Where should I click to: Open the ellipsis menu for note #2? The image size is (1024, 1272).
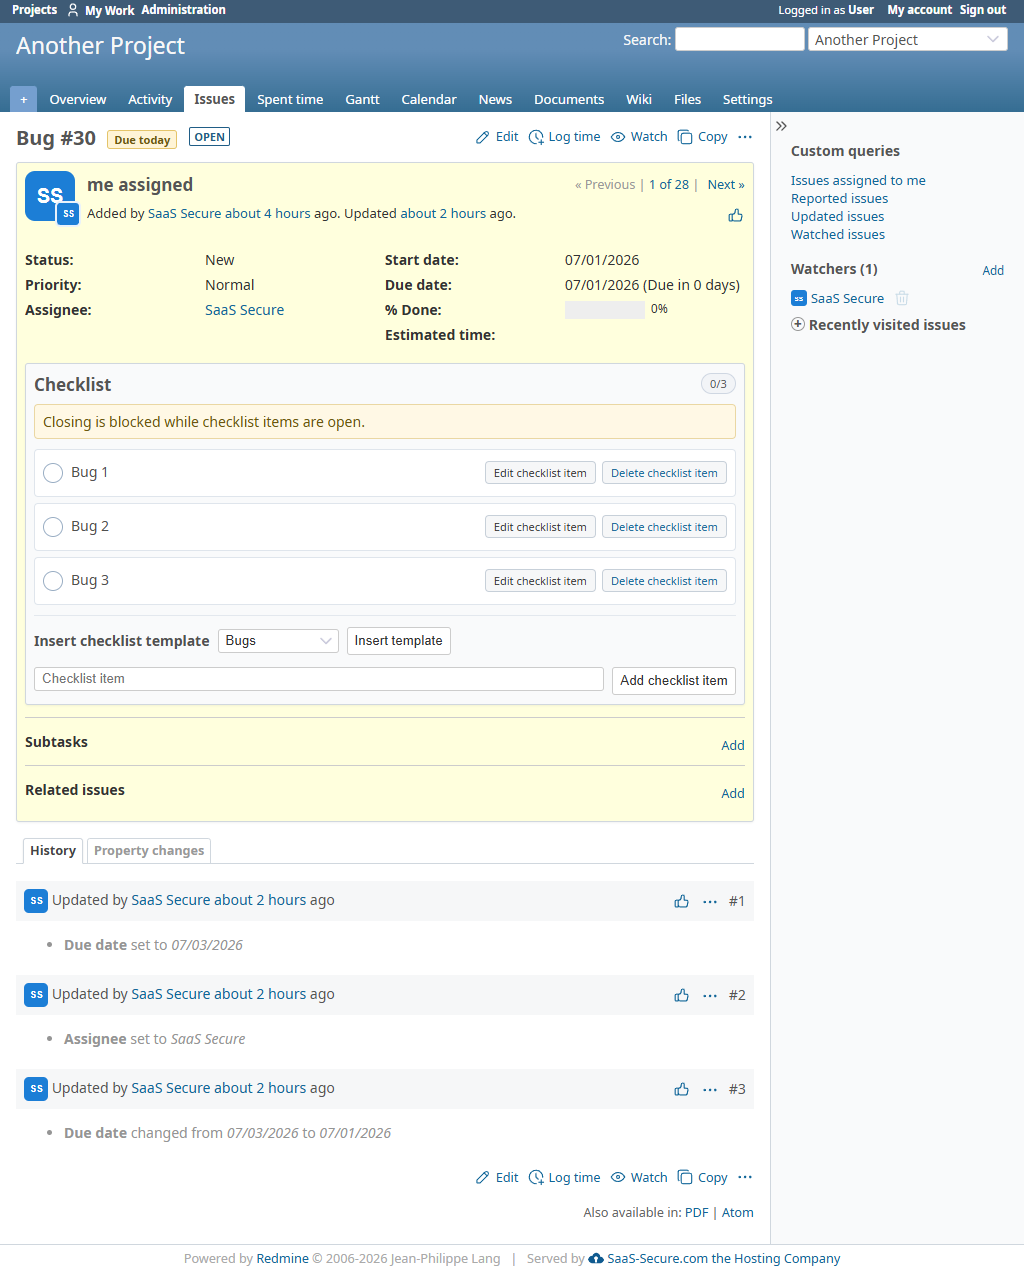[x=710, y=995]
